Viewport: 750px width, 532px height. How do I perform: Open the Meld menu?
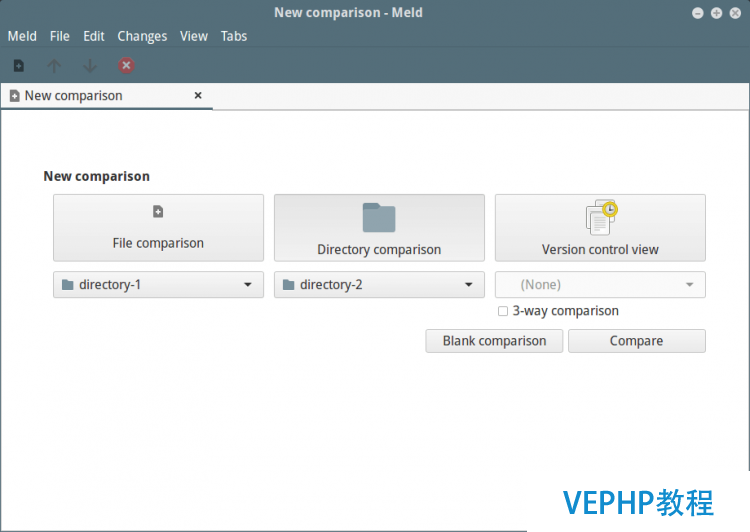[x=22, y=36]
